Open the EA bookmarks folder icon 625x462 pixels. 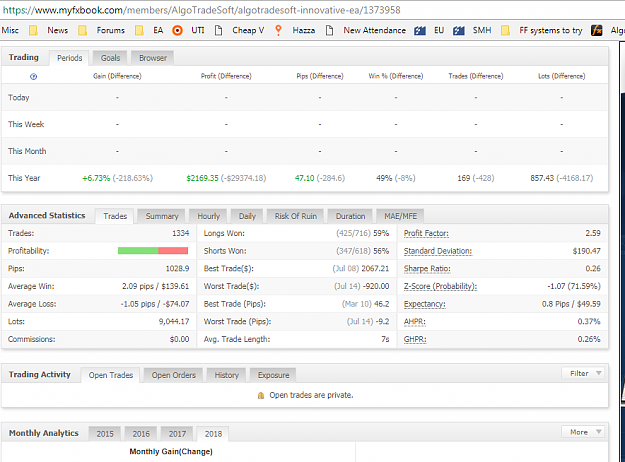pos(139,30)
